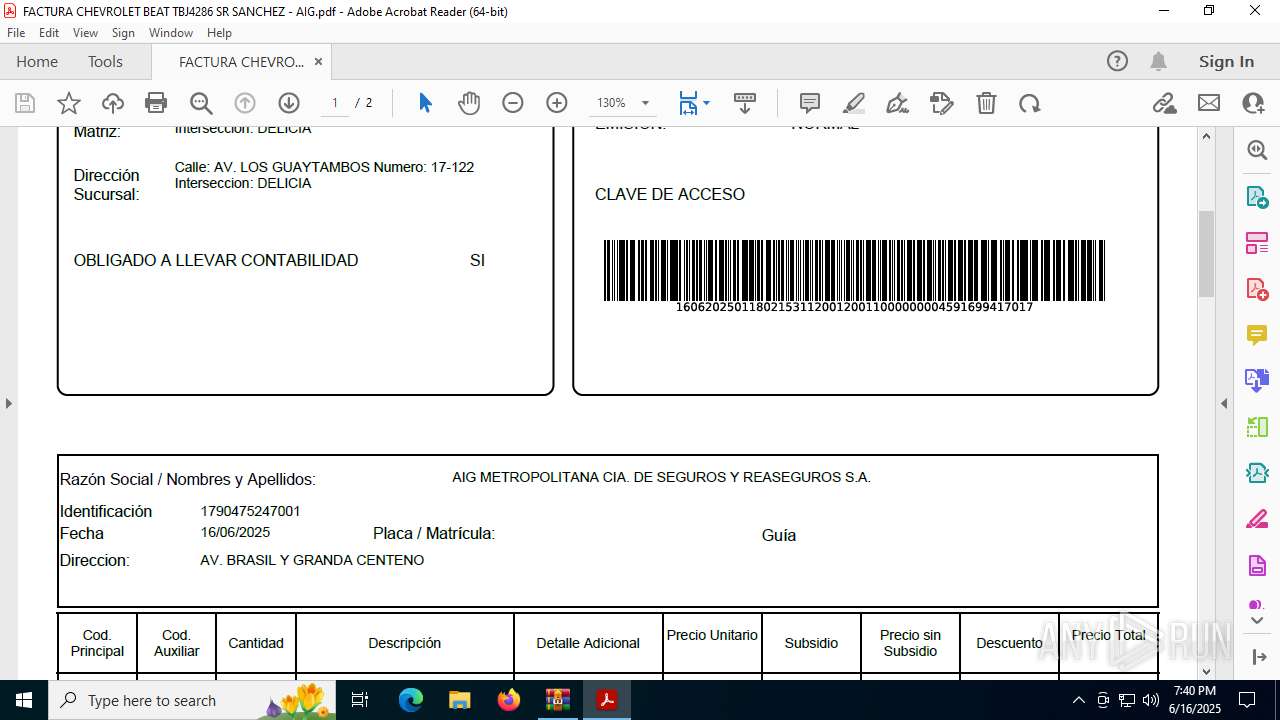Zoom in with plus button
This screenshot has height=720, width=1280.
tap(557, 103)
